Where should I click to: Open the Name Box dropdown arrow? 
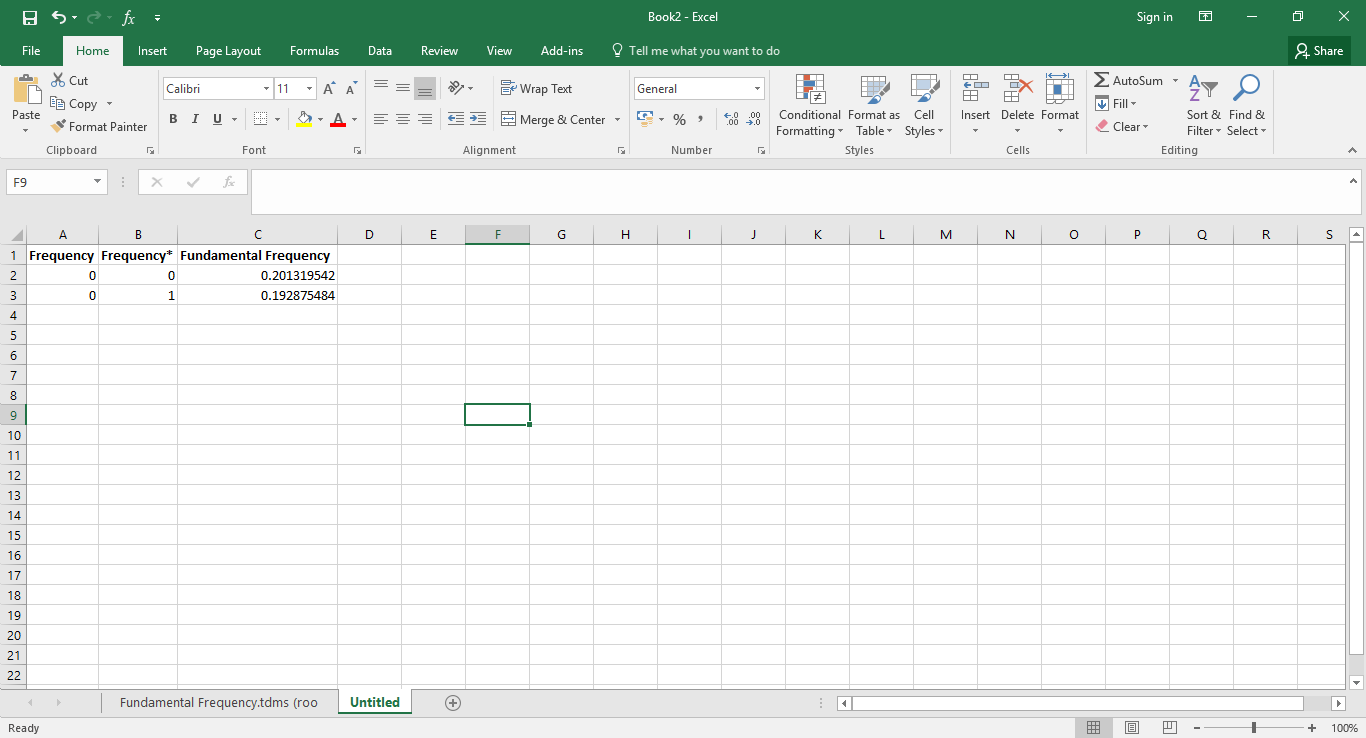pos(98,182)
